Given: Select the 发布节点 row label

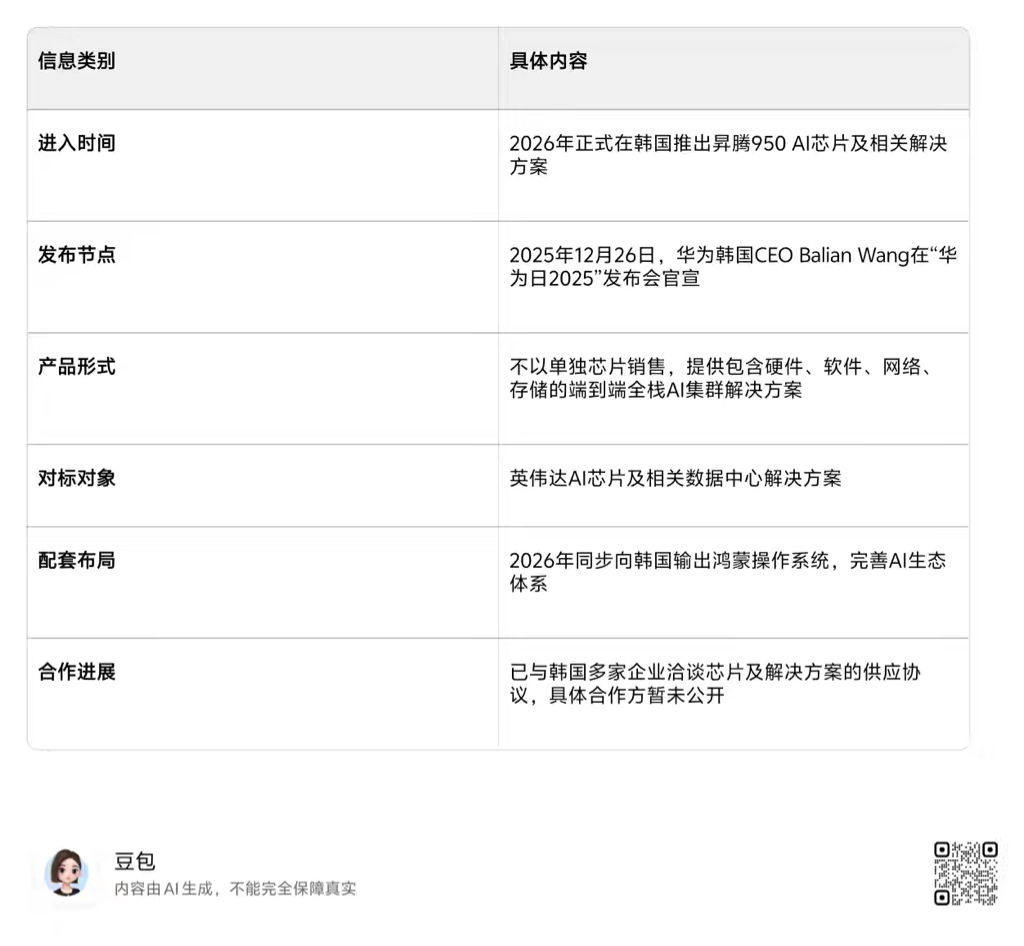Looking at the screenshot, I should coord(76,255).
